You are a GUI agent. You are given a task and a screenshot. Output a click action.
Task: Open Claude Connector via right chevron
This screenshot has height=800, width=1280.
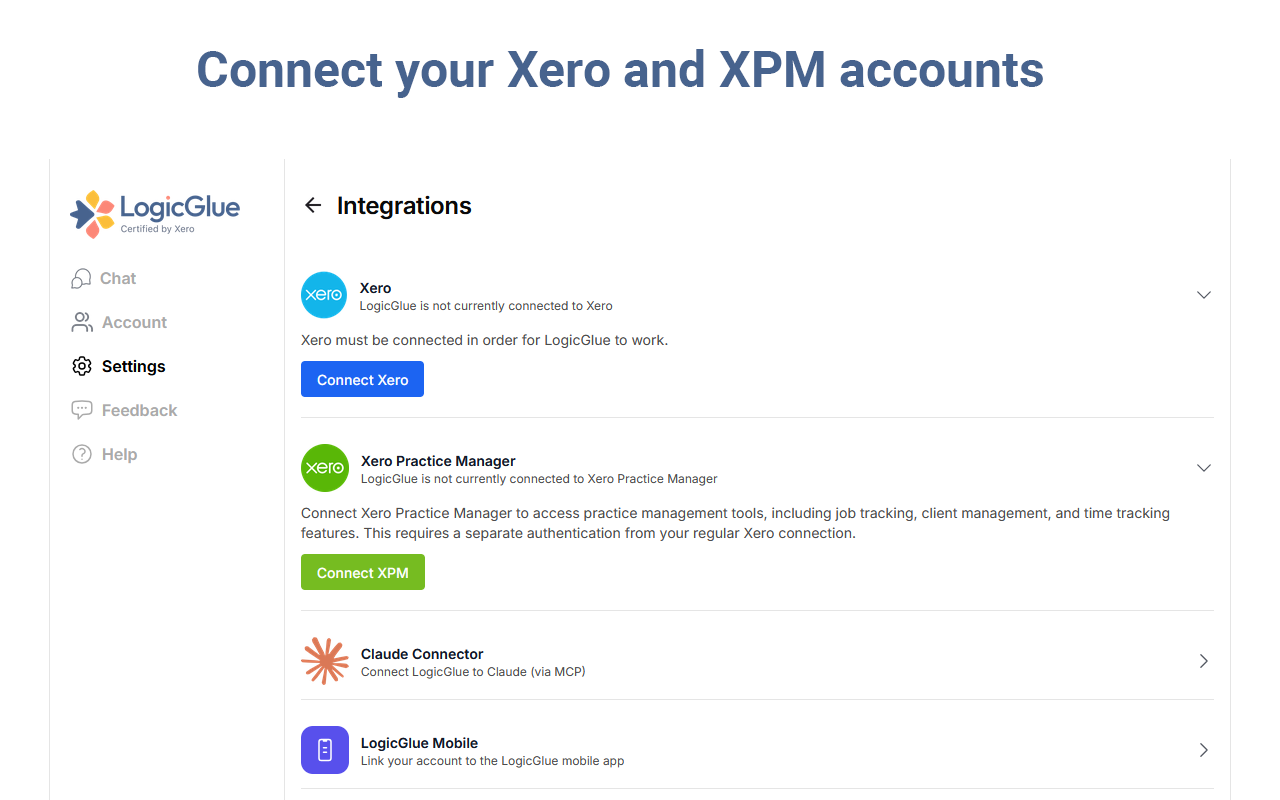coord(1204,661)
